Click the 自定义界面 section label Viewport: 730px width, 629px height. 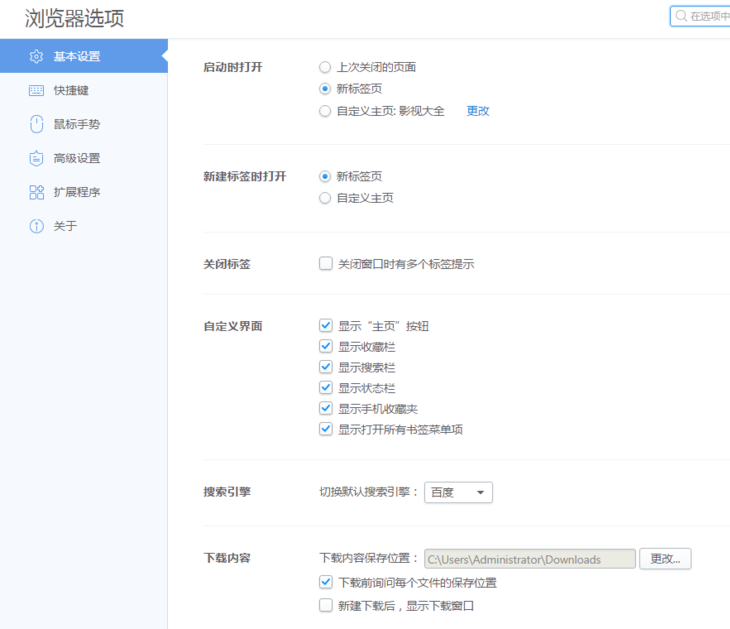pos(233,326)
